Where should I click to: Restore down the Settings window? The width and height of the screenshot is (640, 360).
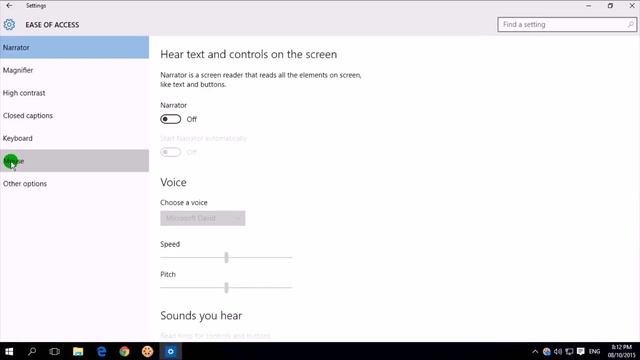tap(610, 6)
